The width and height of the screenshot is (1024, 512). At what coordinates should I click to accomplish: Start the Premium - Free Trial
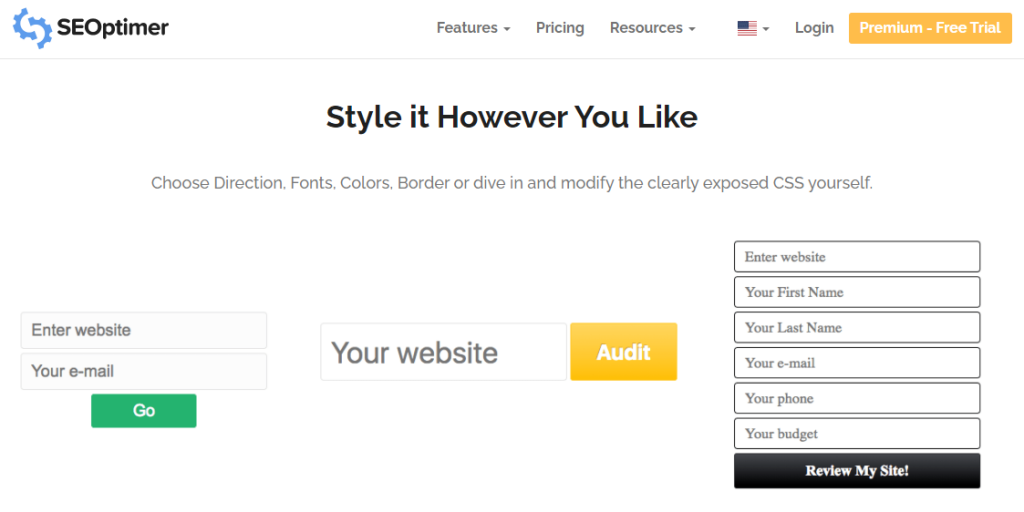coord(930,28)
